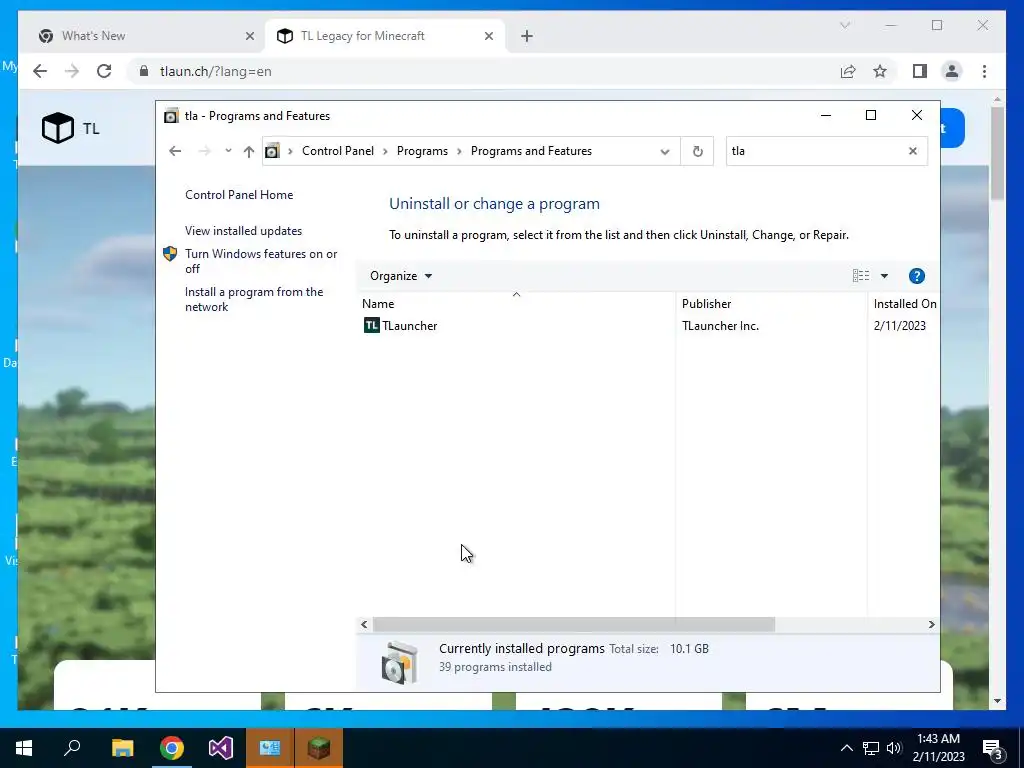Change the list view via view icon
Viewport: 1024px width, 768px height.
click(x=861, y=276)
